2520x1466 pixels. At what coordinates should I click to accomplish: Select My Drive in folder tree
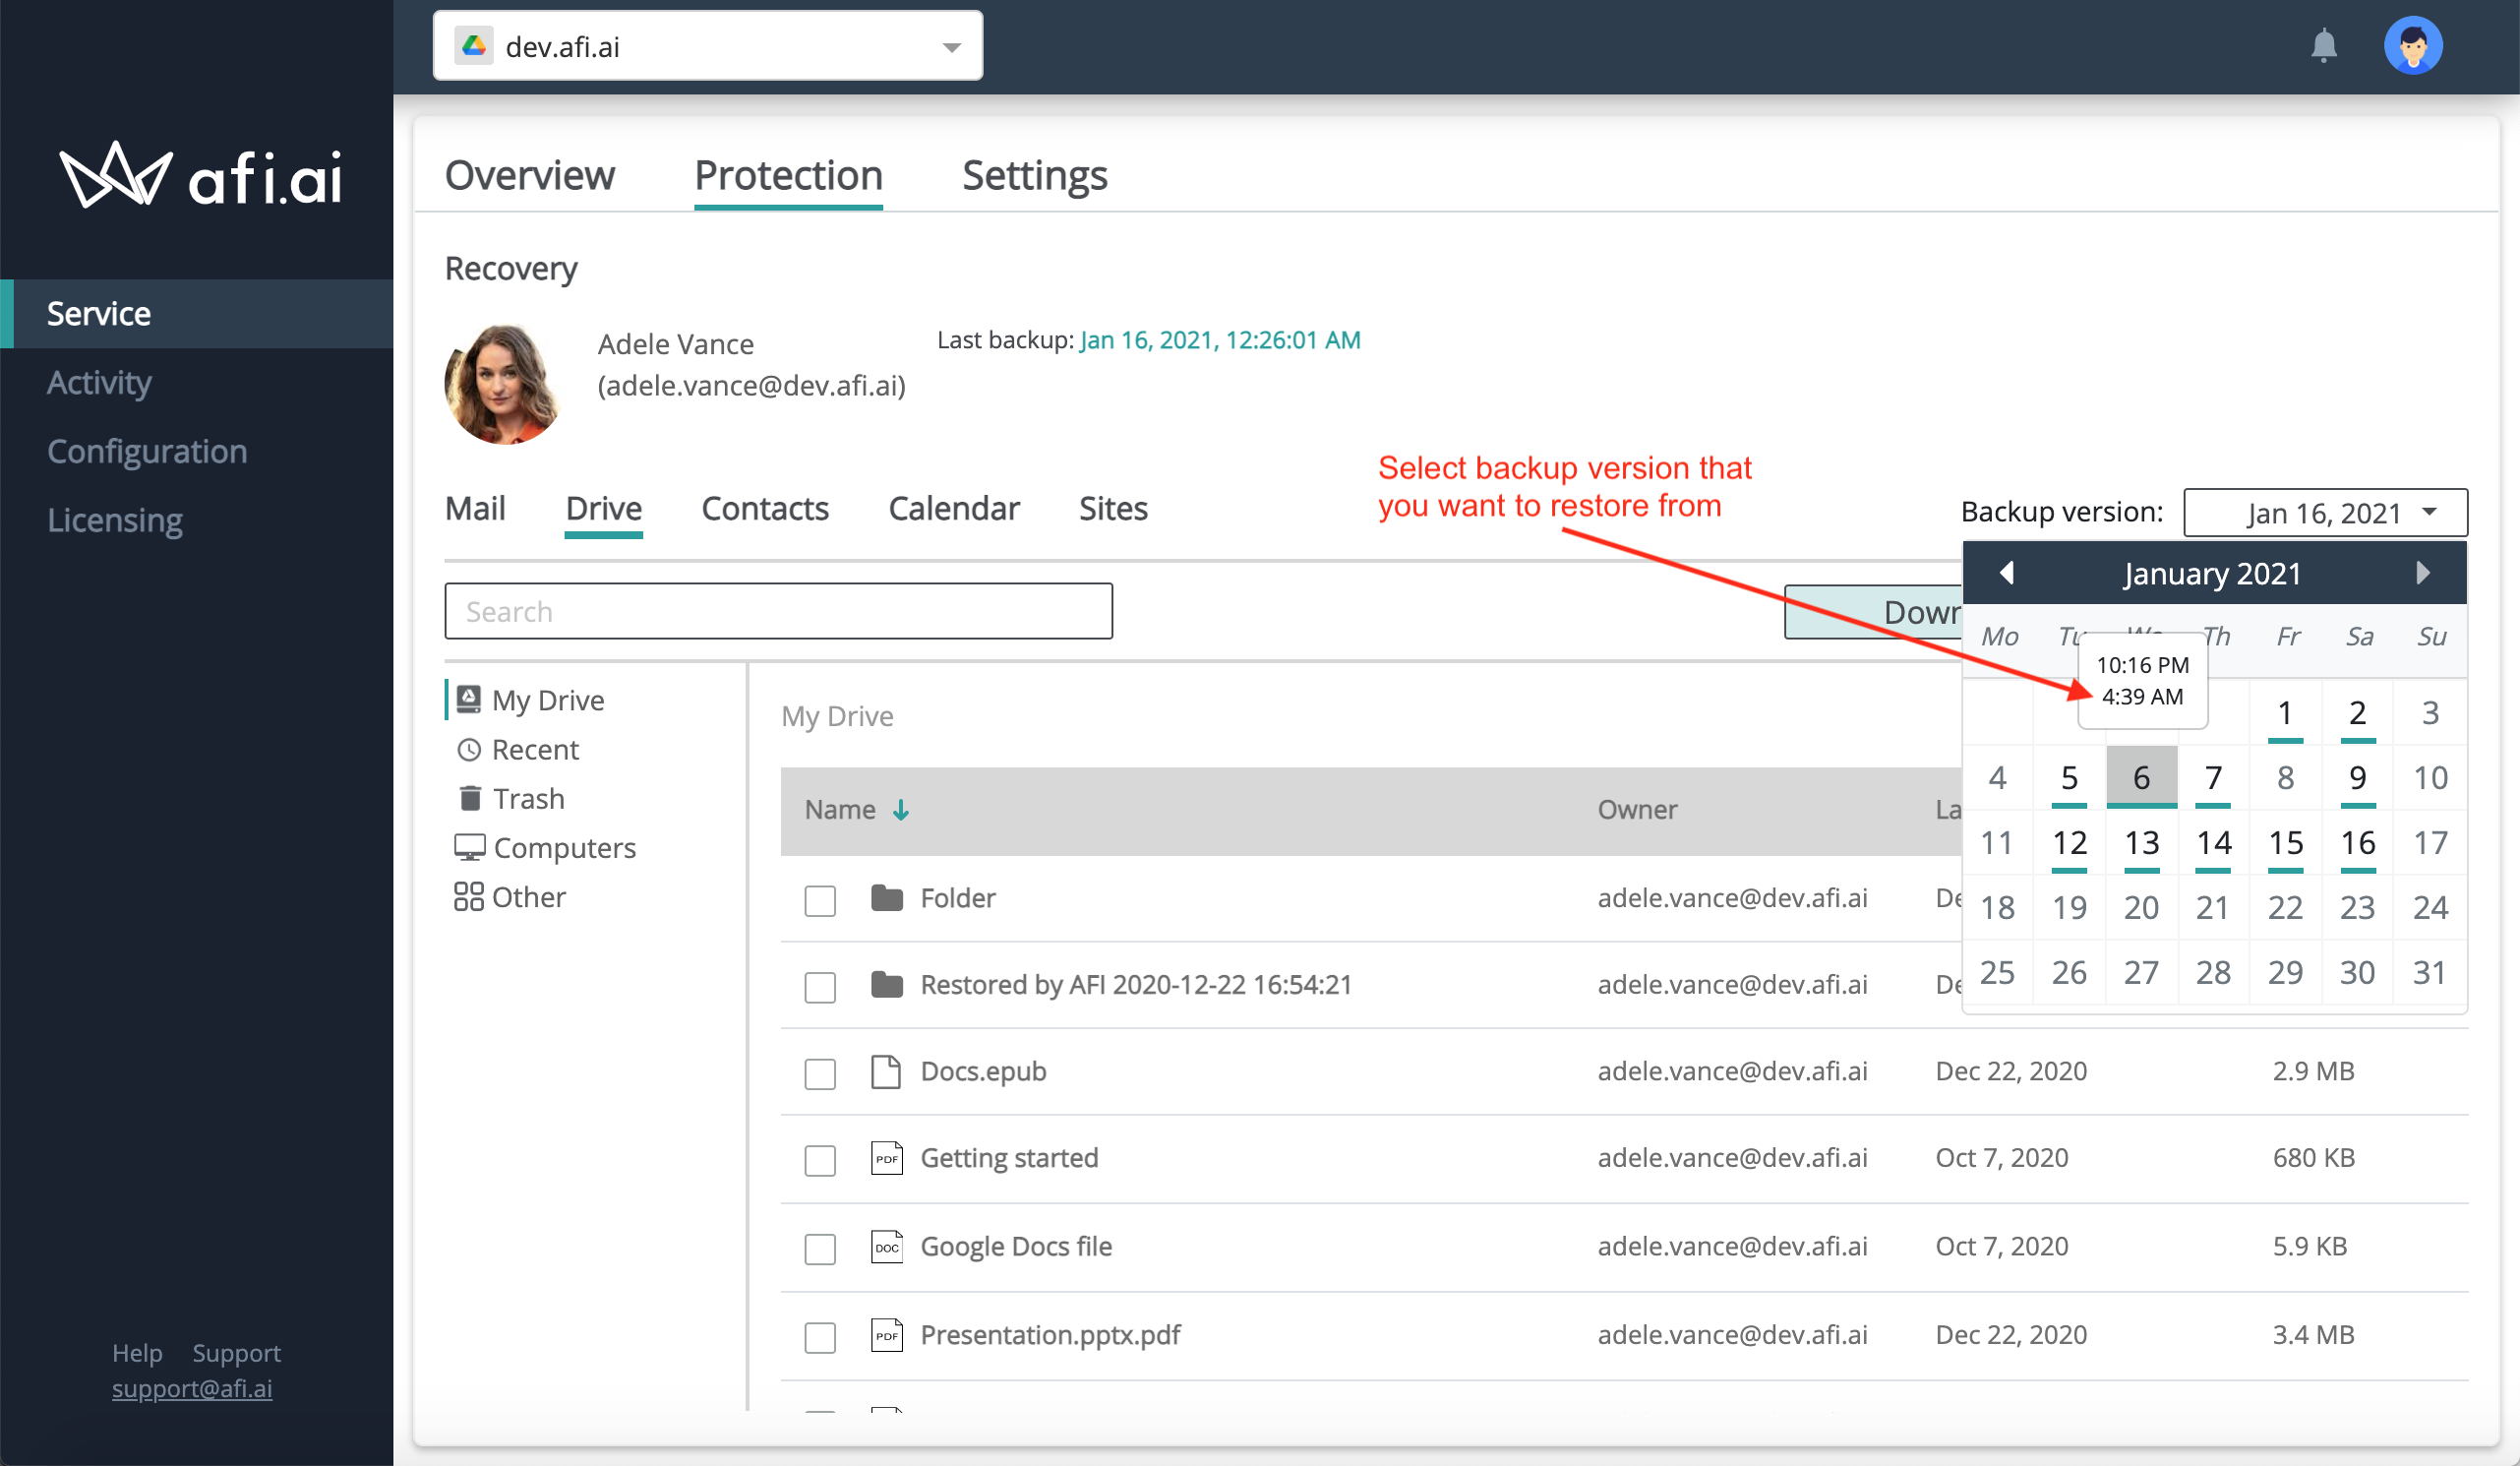(x=547, y=699)
